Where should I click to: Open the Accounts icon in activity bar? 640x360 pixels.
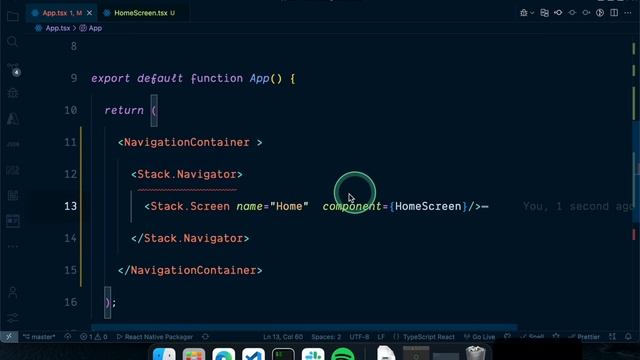click(13, 292)
